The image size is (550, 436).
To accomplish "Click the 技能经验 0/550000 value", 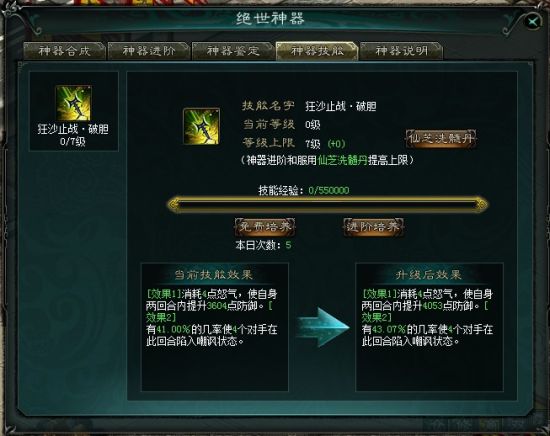I will coord(329,190).
